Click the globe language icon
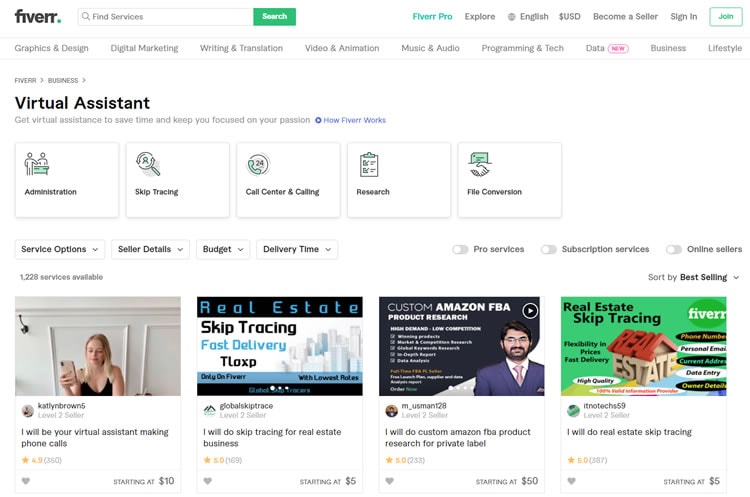 point(511,17)
